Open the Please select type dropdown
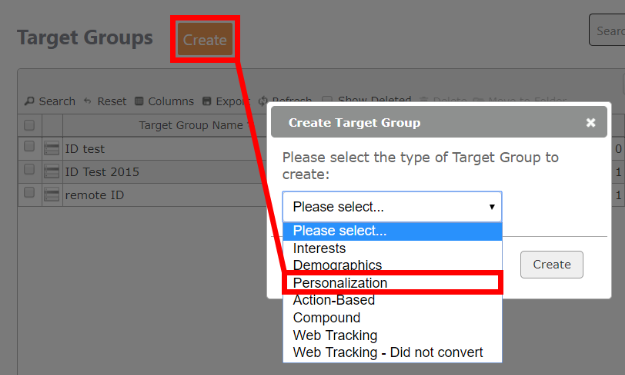Viewport: 625px width, 375px height. coord(392,207)
